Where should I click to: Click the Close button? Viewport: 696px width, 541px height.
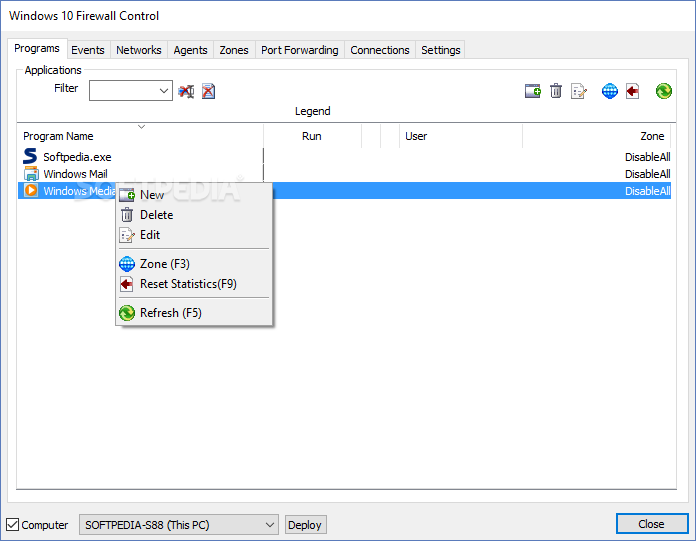click(x=652, y=524)
